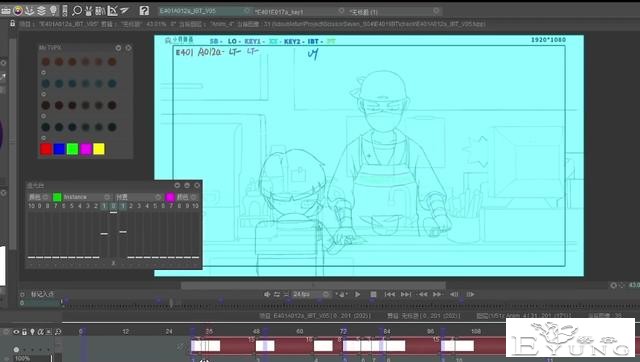Click frame 72 on the timeline ruler
Screen dimensions: 640x362
click(343, 331)
